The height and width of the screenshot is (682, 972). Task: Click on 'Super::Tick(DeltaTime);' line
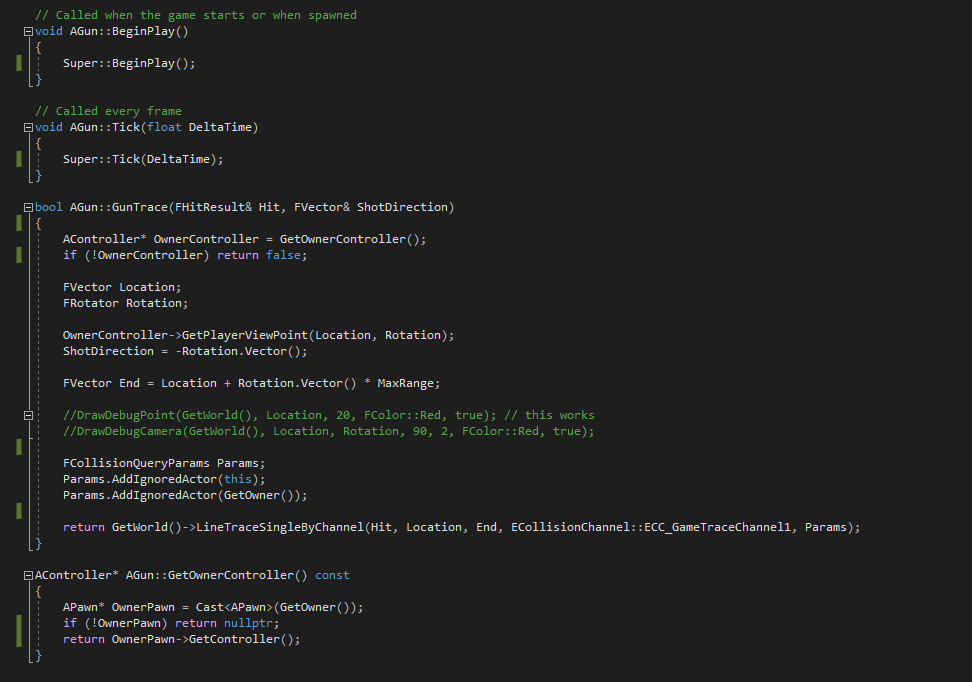(x=143, y=159)
